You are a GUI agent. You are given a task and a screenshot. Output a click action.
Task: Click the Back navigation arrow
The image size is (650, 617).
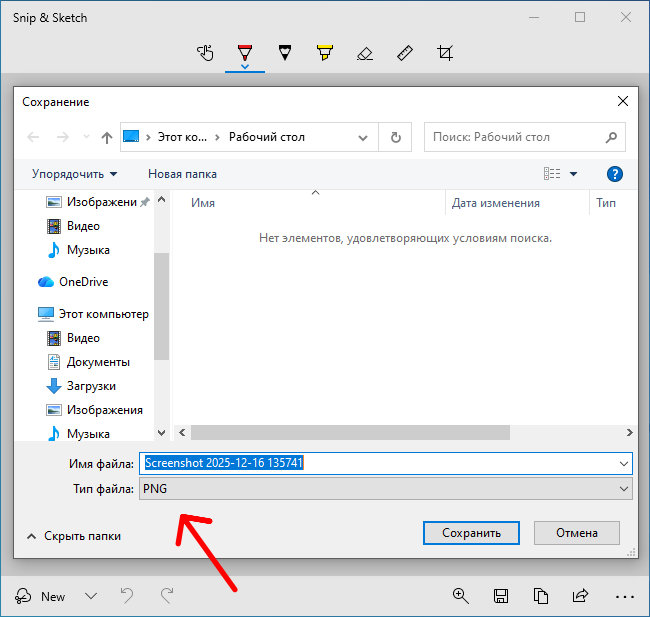tap(33, 137)
